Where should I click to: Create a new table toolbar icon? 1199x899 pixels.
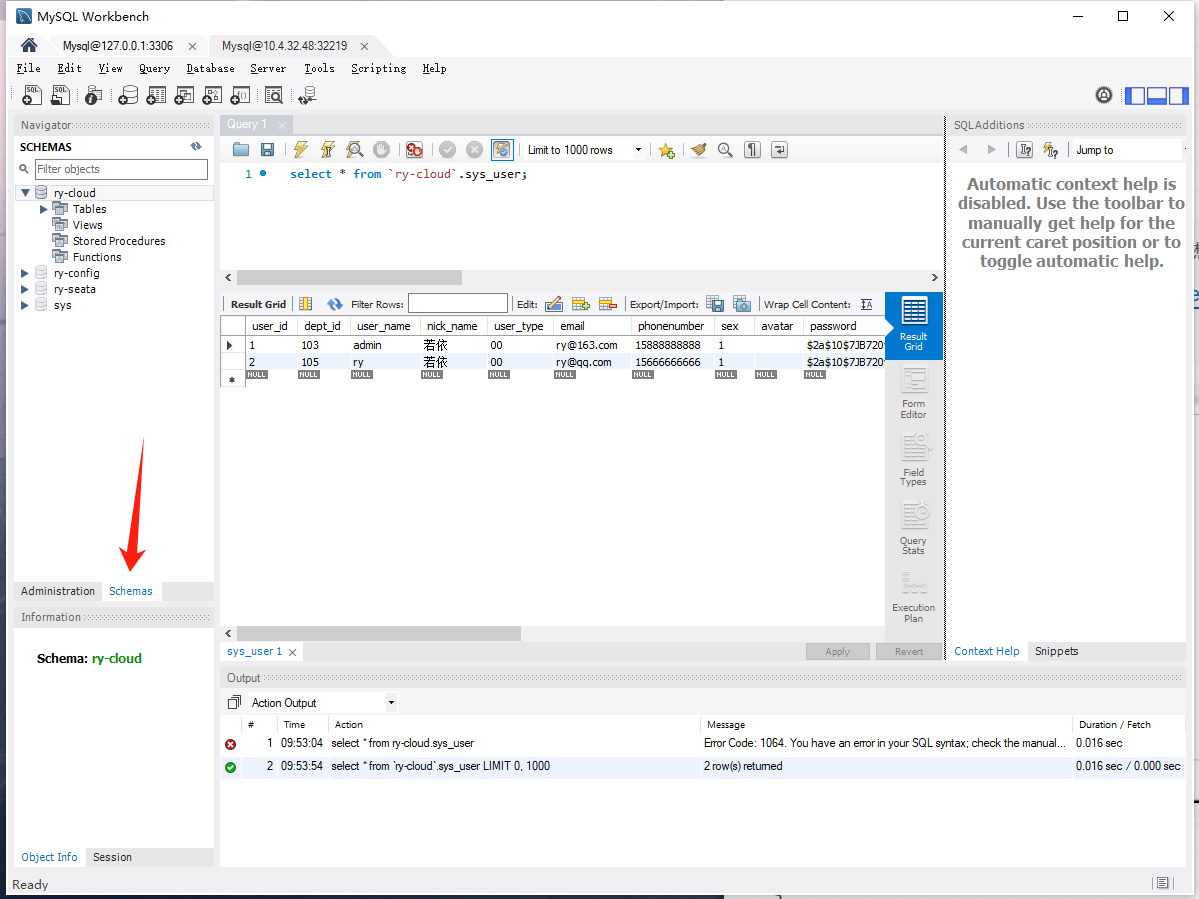(156, 95)
